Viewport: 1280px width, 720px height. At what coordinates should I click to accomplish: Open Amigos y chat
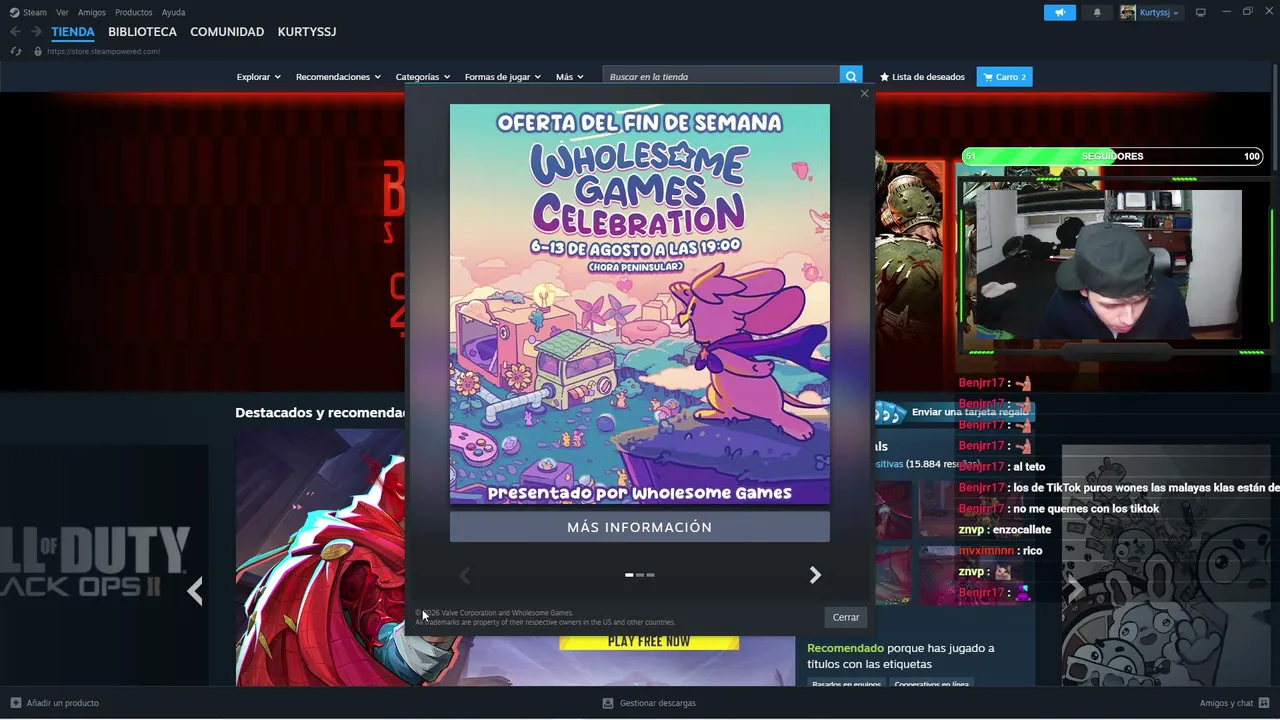click(x=1234, y=703)
